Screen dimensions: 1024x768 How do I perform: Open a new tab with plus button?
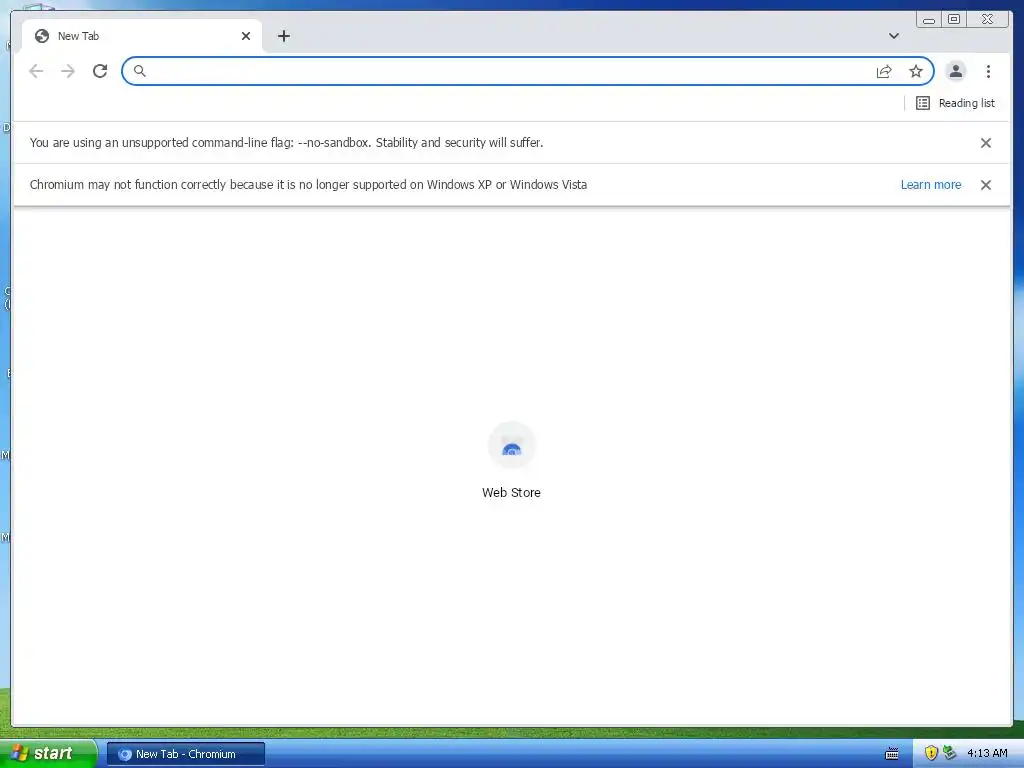[283, 36]
